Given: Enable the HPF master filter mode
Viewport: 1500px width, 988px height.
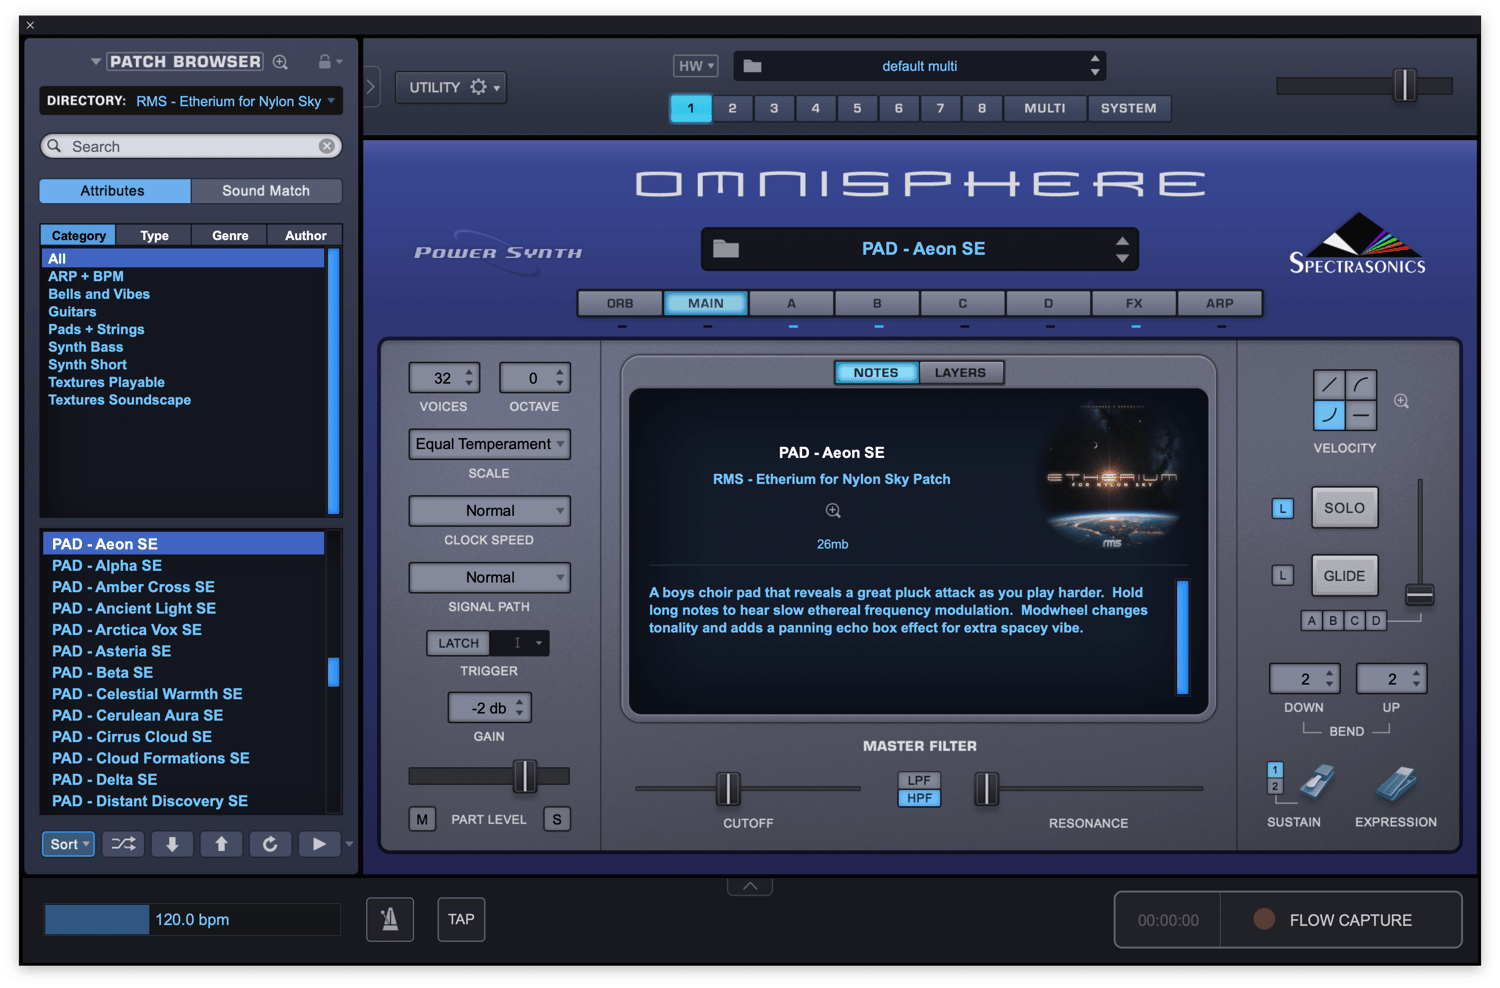Looking at the screenshot, I should (x=919, y=798).
